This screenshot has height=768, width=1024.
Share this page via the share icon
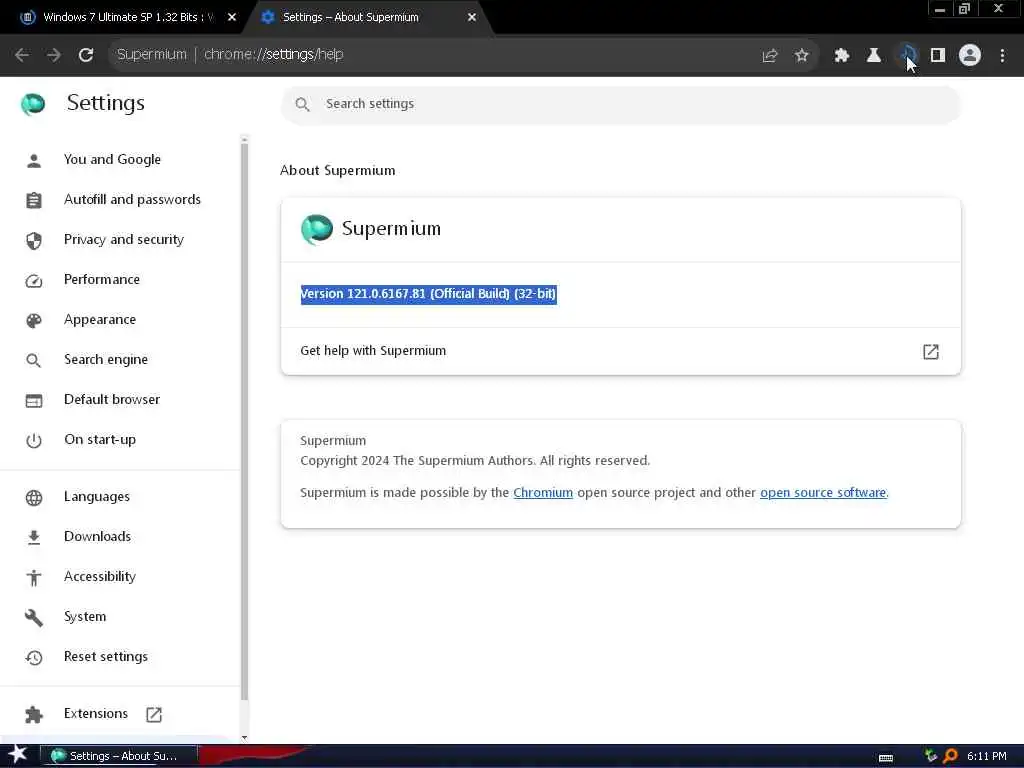click(x=770, y=56)
